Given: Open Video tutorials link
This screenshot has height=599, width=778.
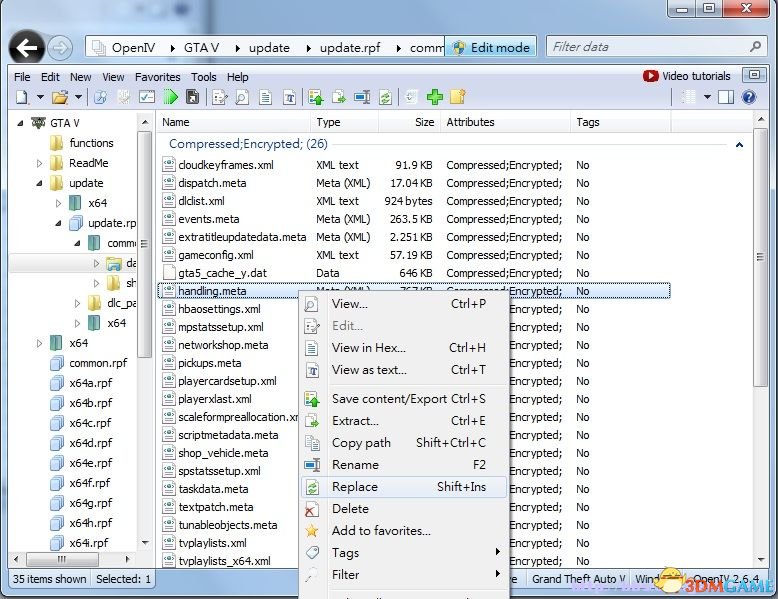Looking at the screenshot, I should tap(687, 76).
